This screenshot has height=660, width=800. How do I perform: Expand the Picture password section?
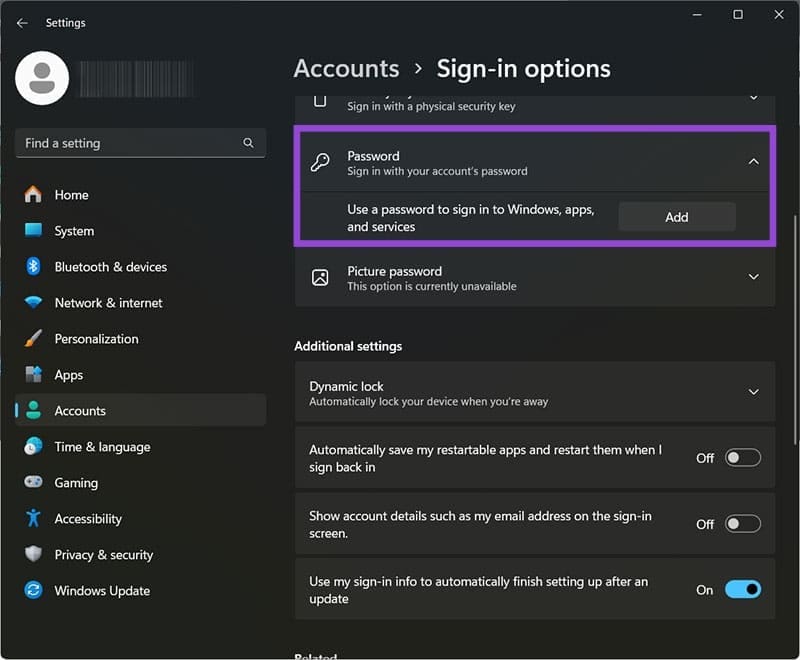tap(754, 277)
